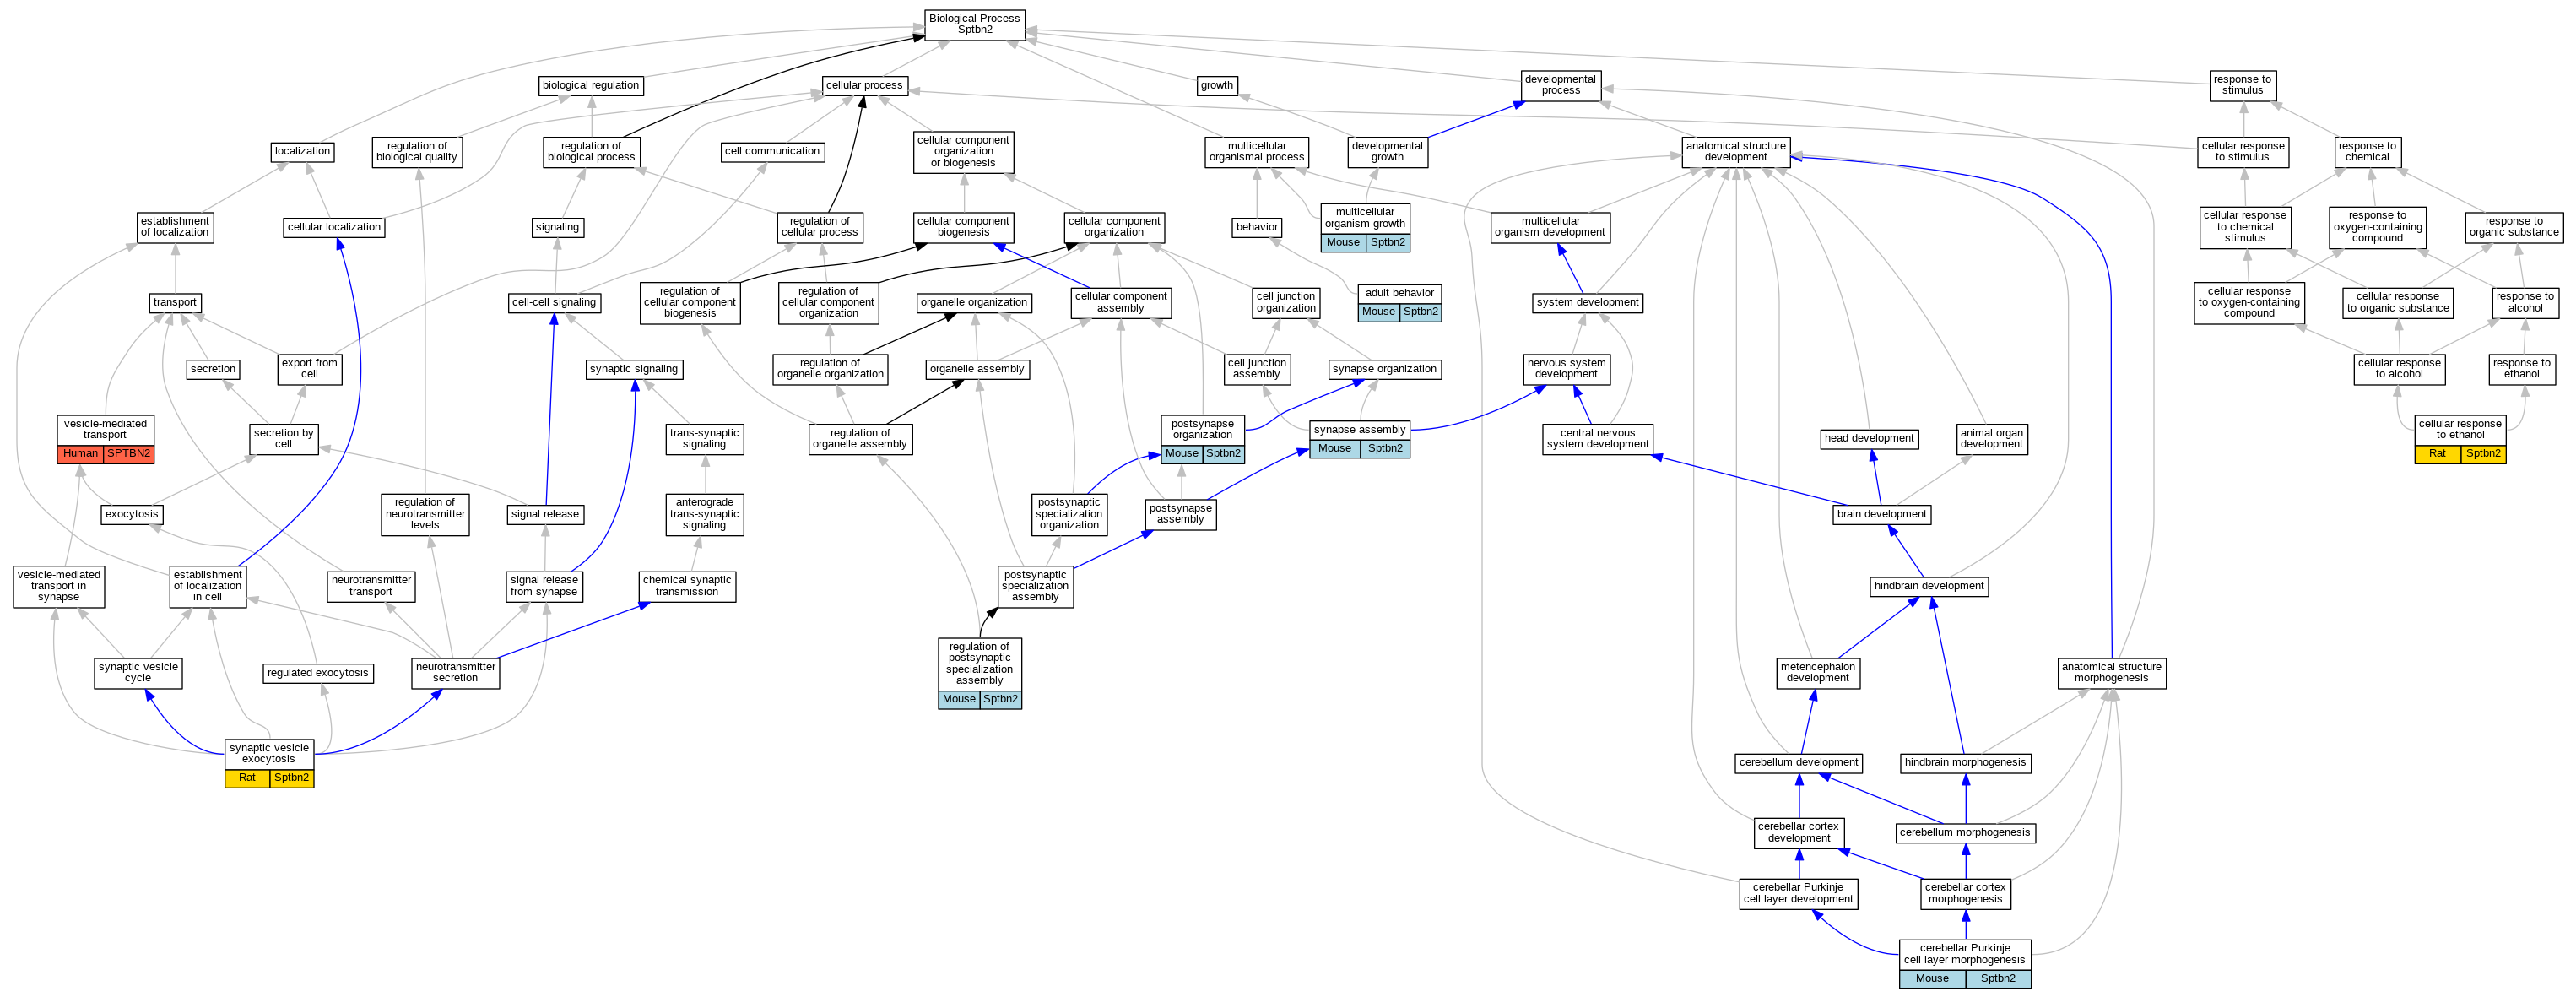Click the 'system development' node
The width and height of the screenshot is (2576, 997).
(1587, 303)
